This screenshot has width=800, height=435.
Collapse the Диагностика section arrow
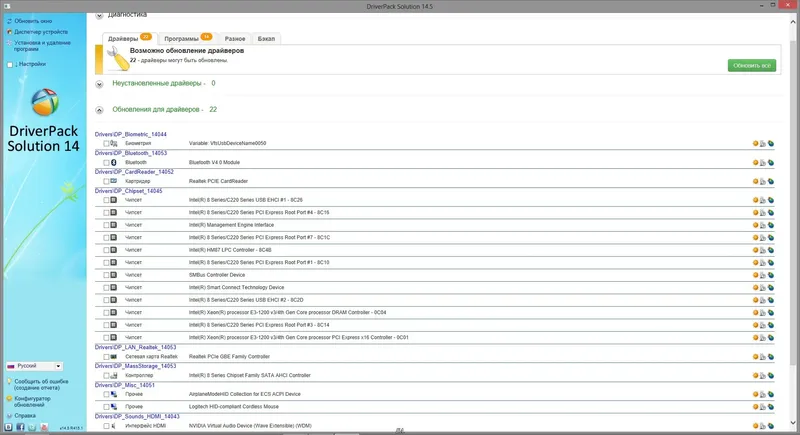pos(99,16)
